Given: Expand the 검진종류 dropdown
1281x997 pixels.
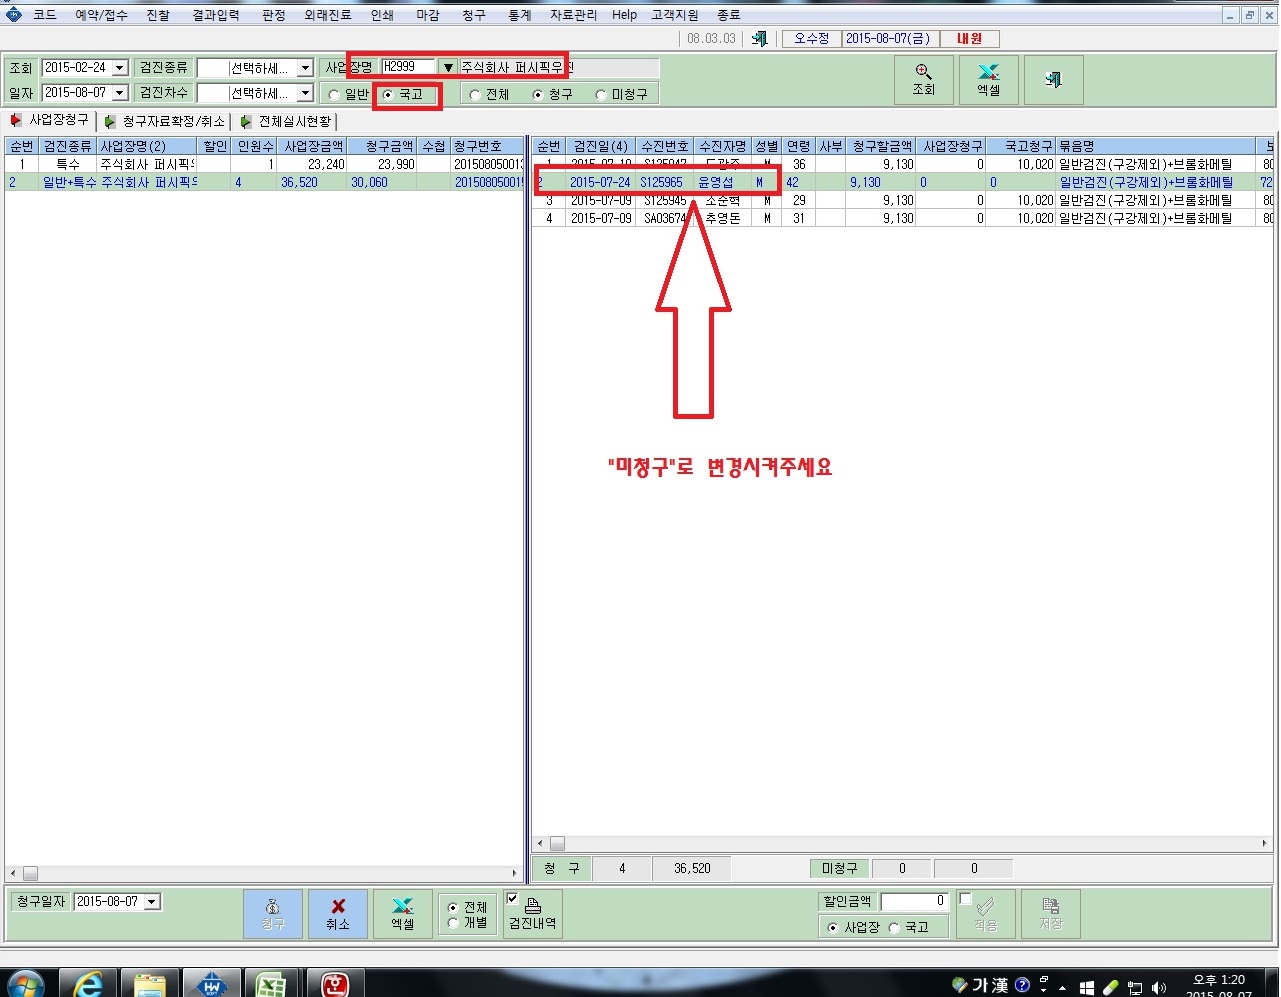Looking at the screenshot, I should coord(306,68).
